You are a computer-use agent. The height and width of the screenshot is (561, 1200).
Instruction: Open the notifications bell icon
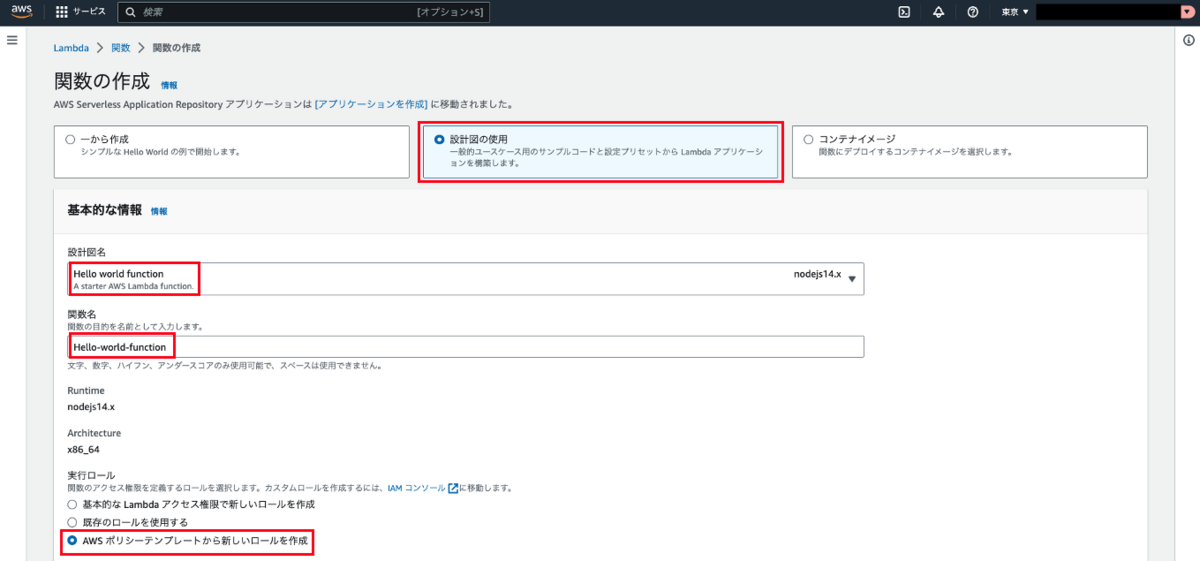tap(938, 12)
